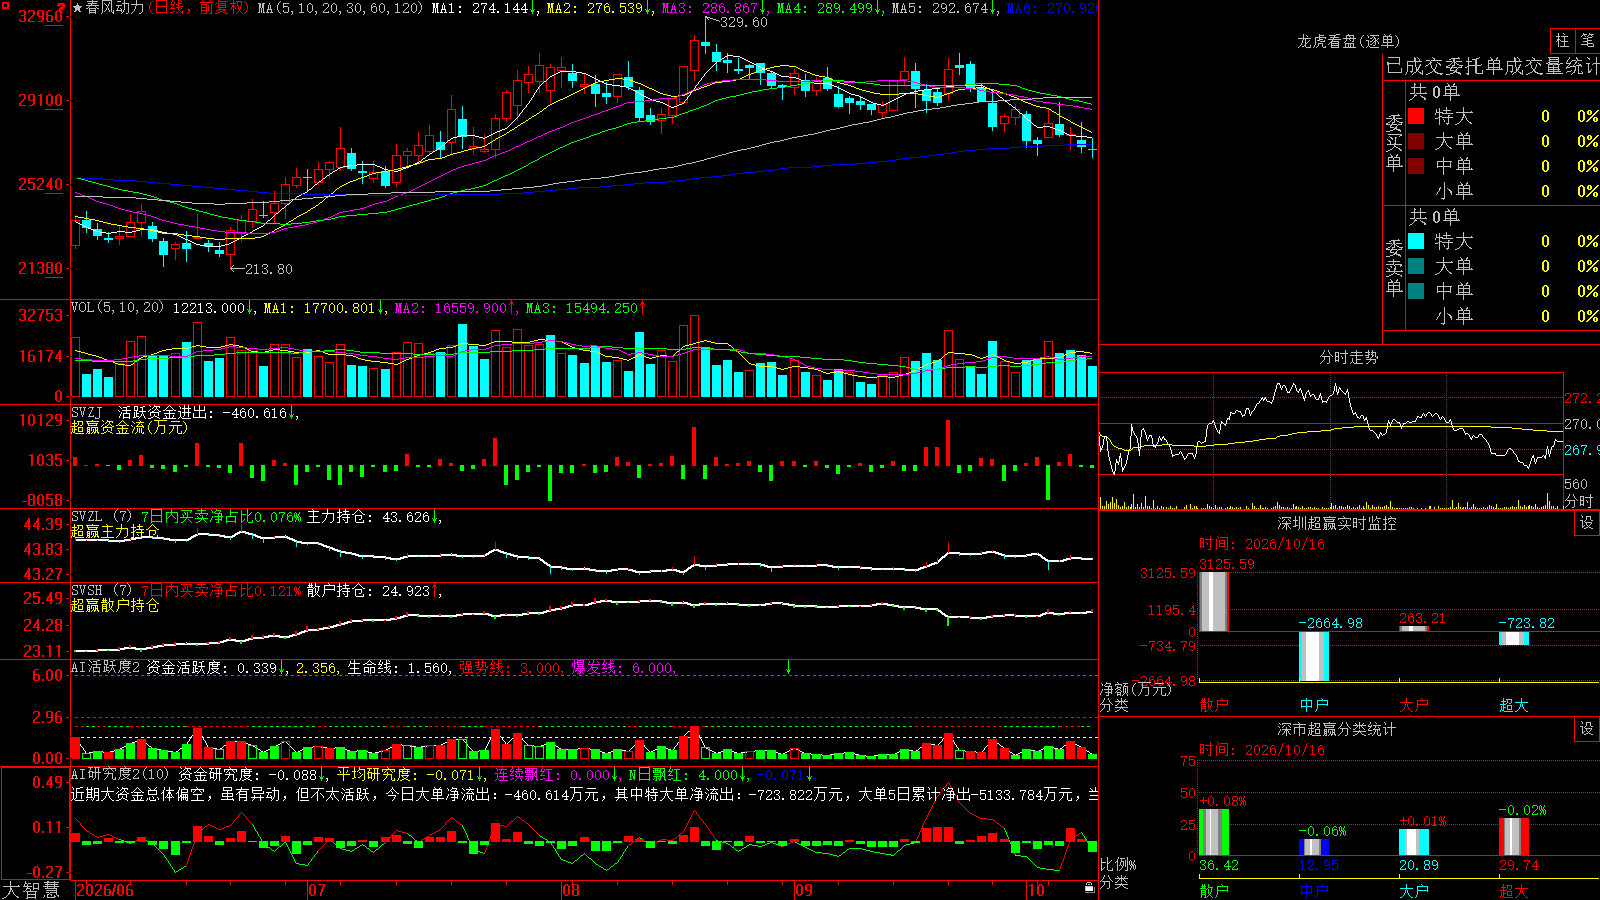The image size is (1600, 900).
Task: Click the 委买单 大单 dark red swatch
Action: (1416, 141)
